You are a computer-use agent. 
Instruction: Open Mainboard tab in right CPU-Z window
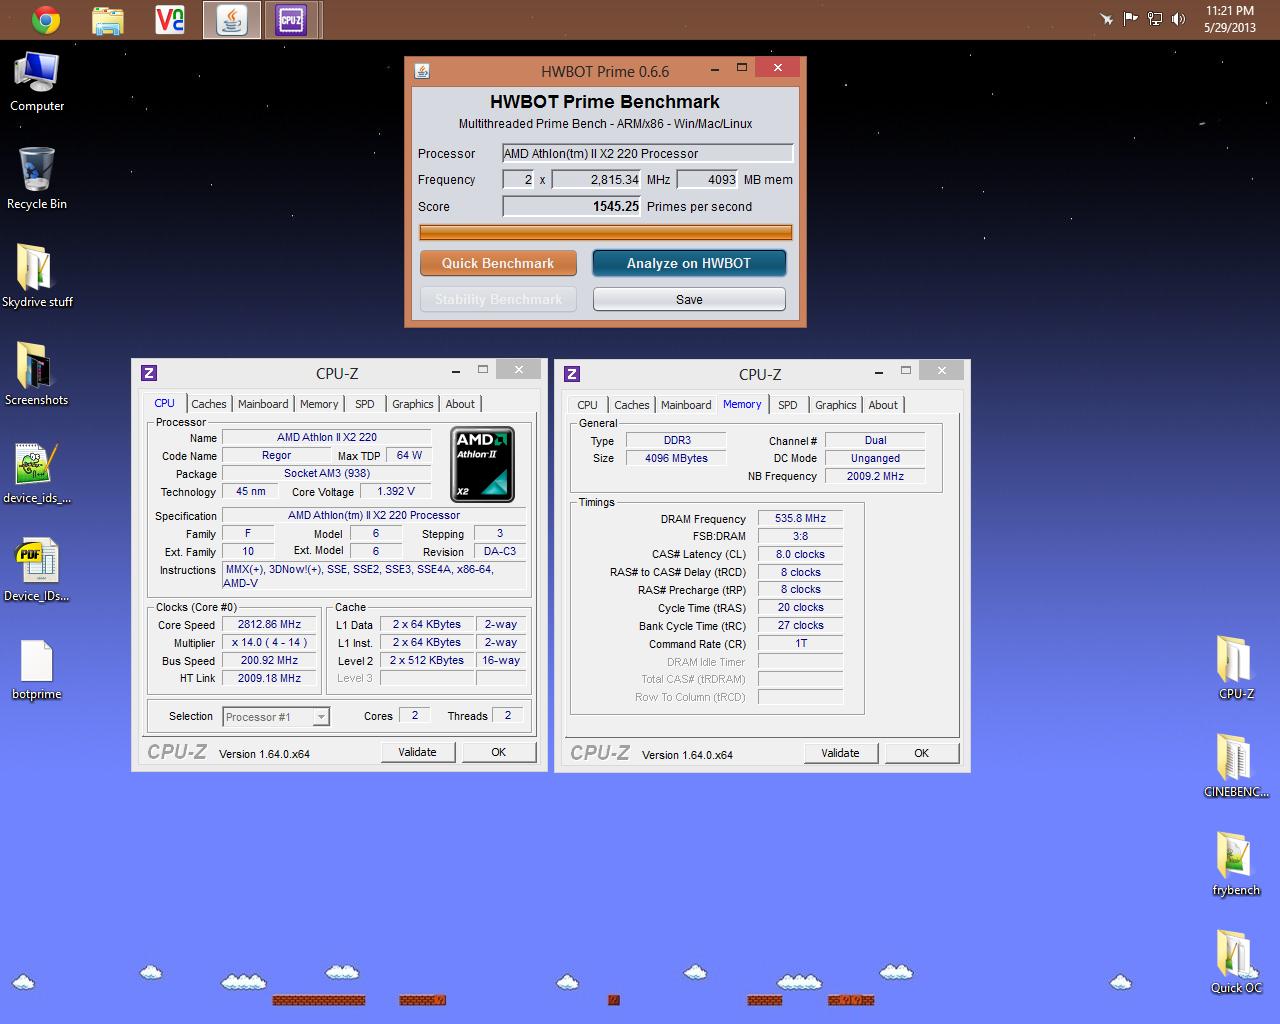(686, 405)
